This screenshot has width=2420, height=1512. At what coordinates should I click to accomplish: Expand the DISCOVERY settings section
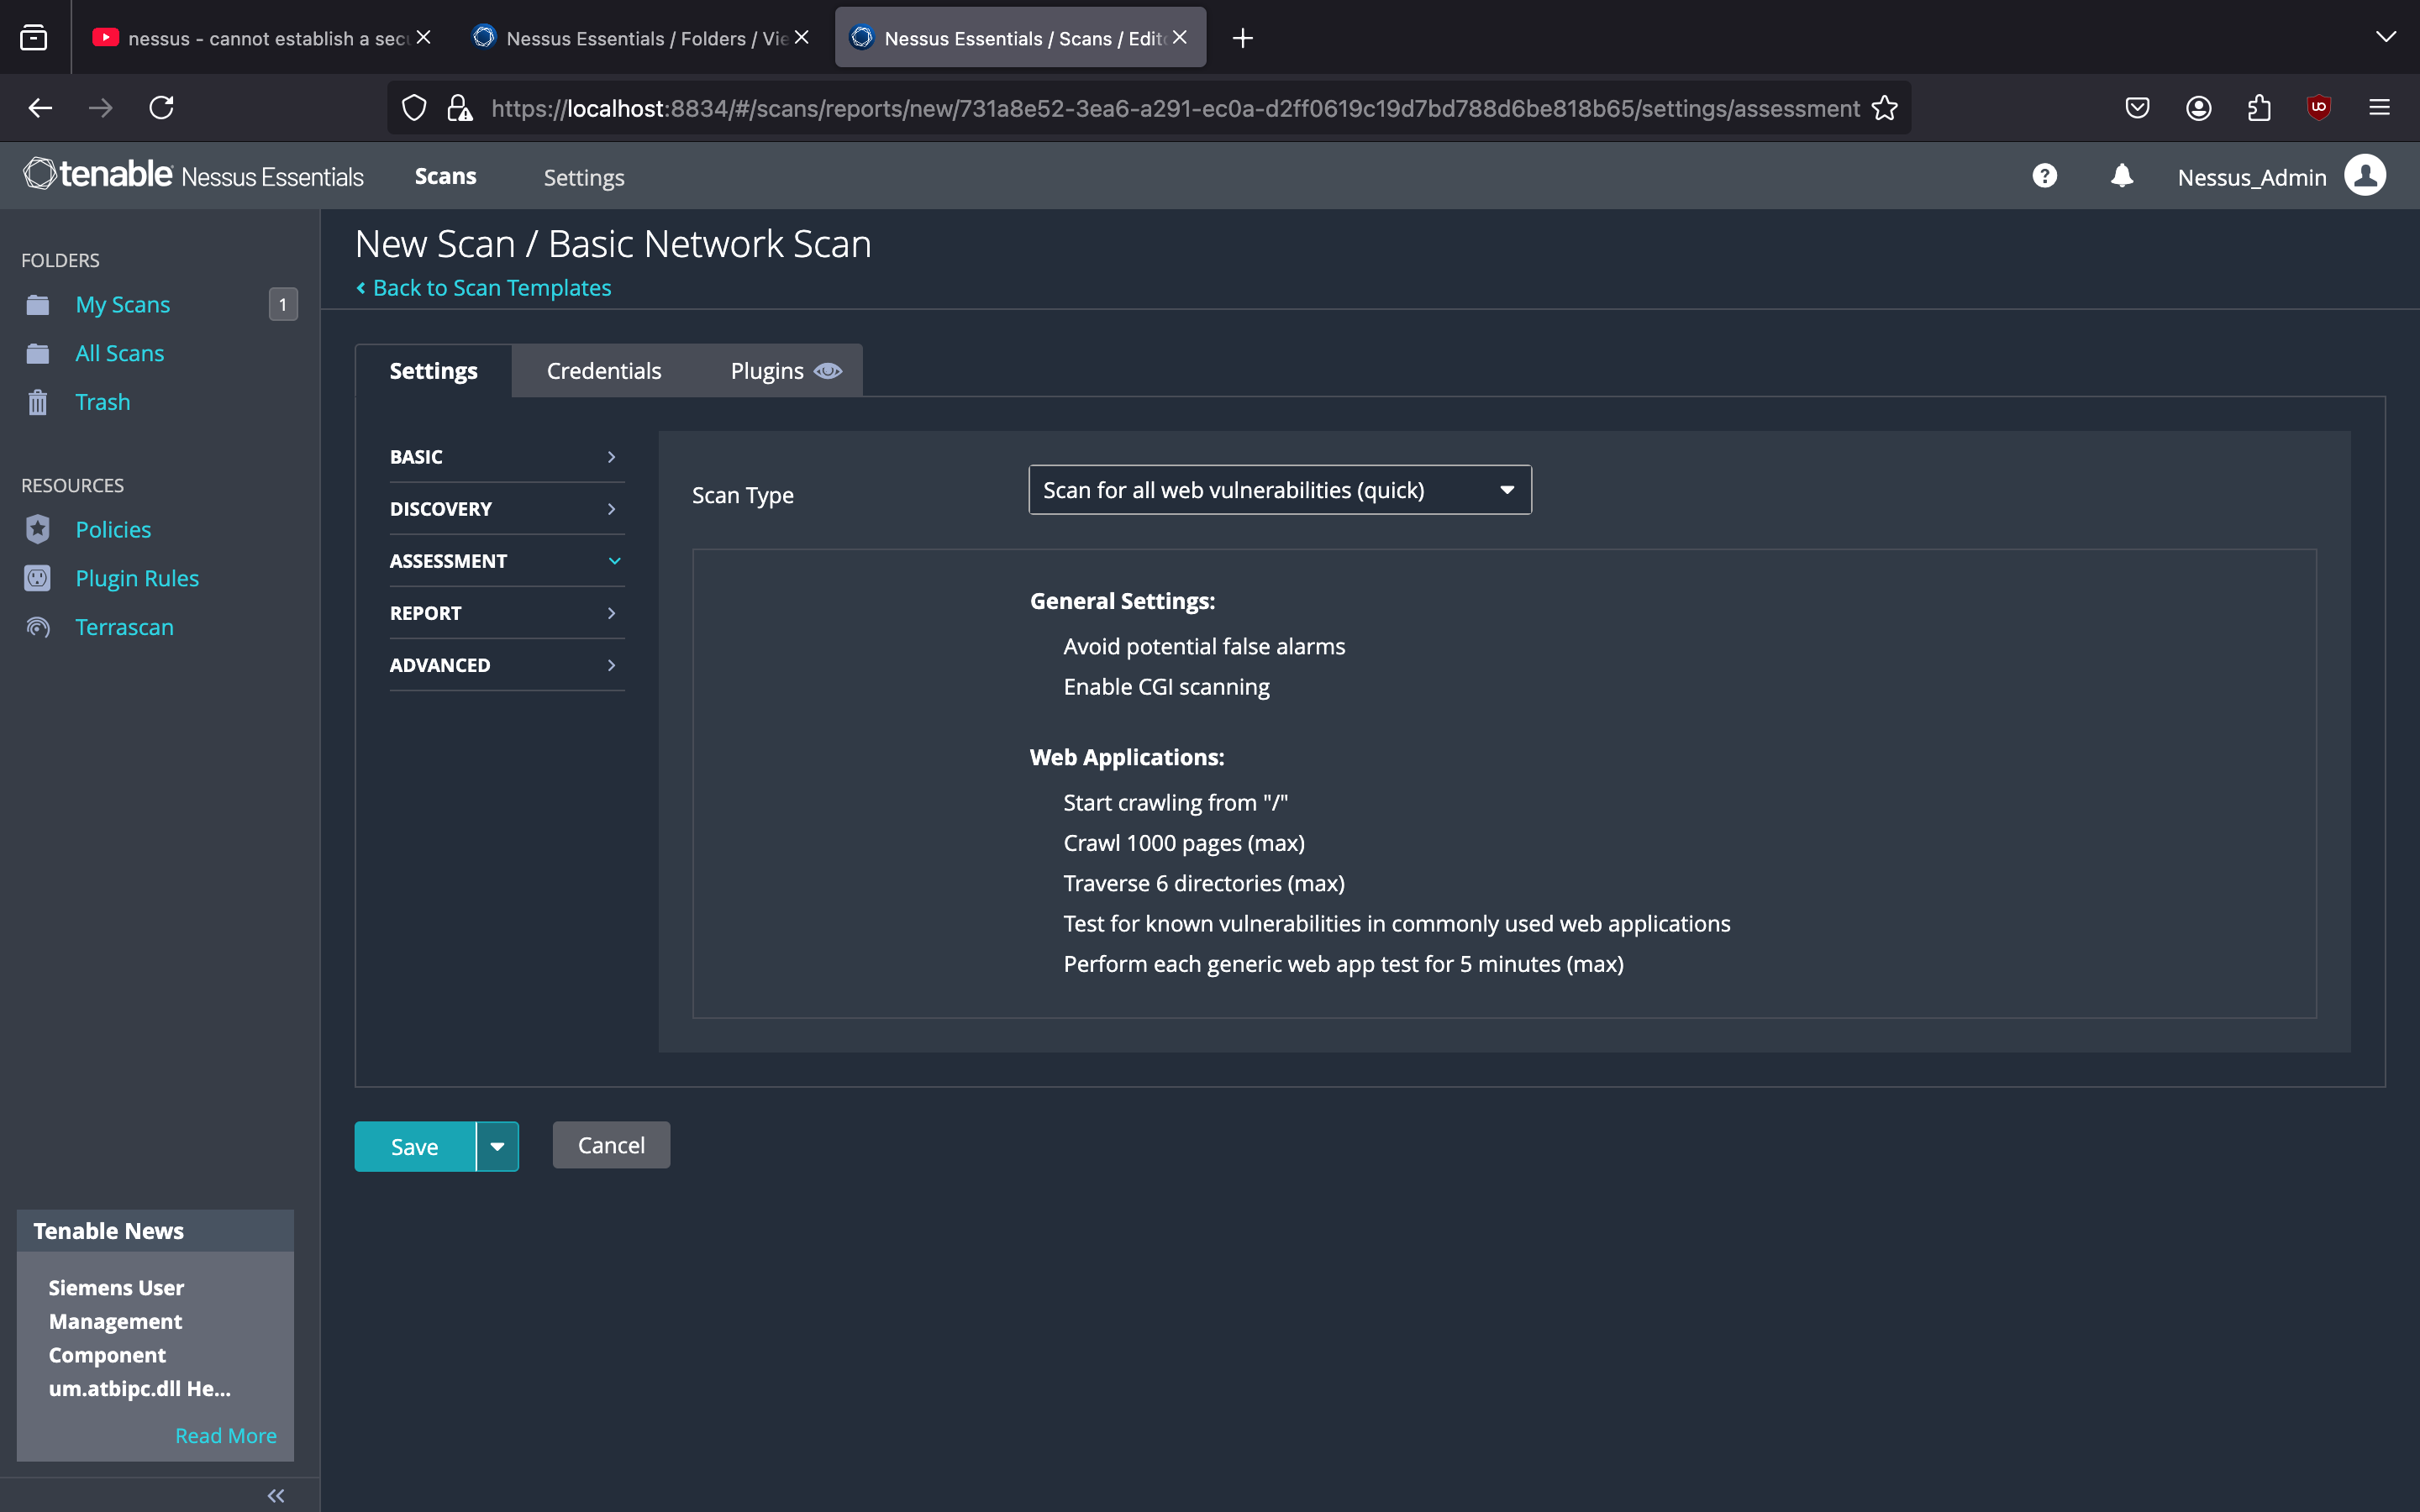(506, 509)
